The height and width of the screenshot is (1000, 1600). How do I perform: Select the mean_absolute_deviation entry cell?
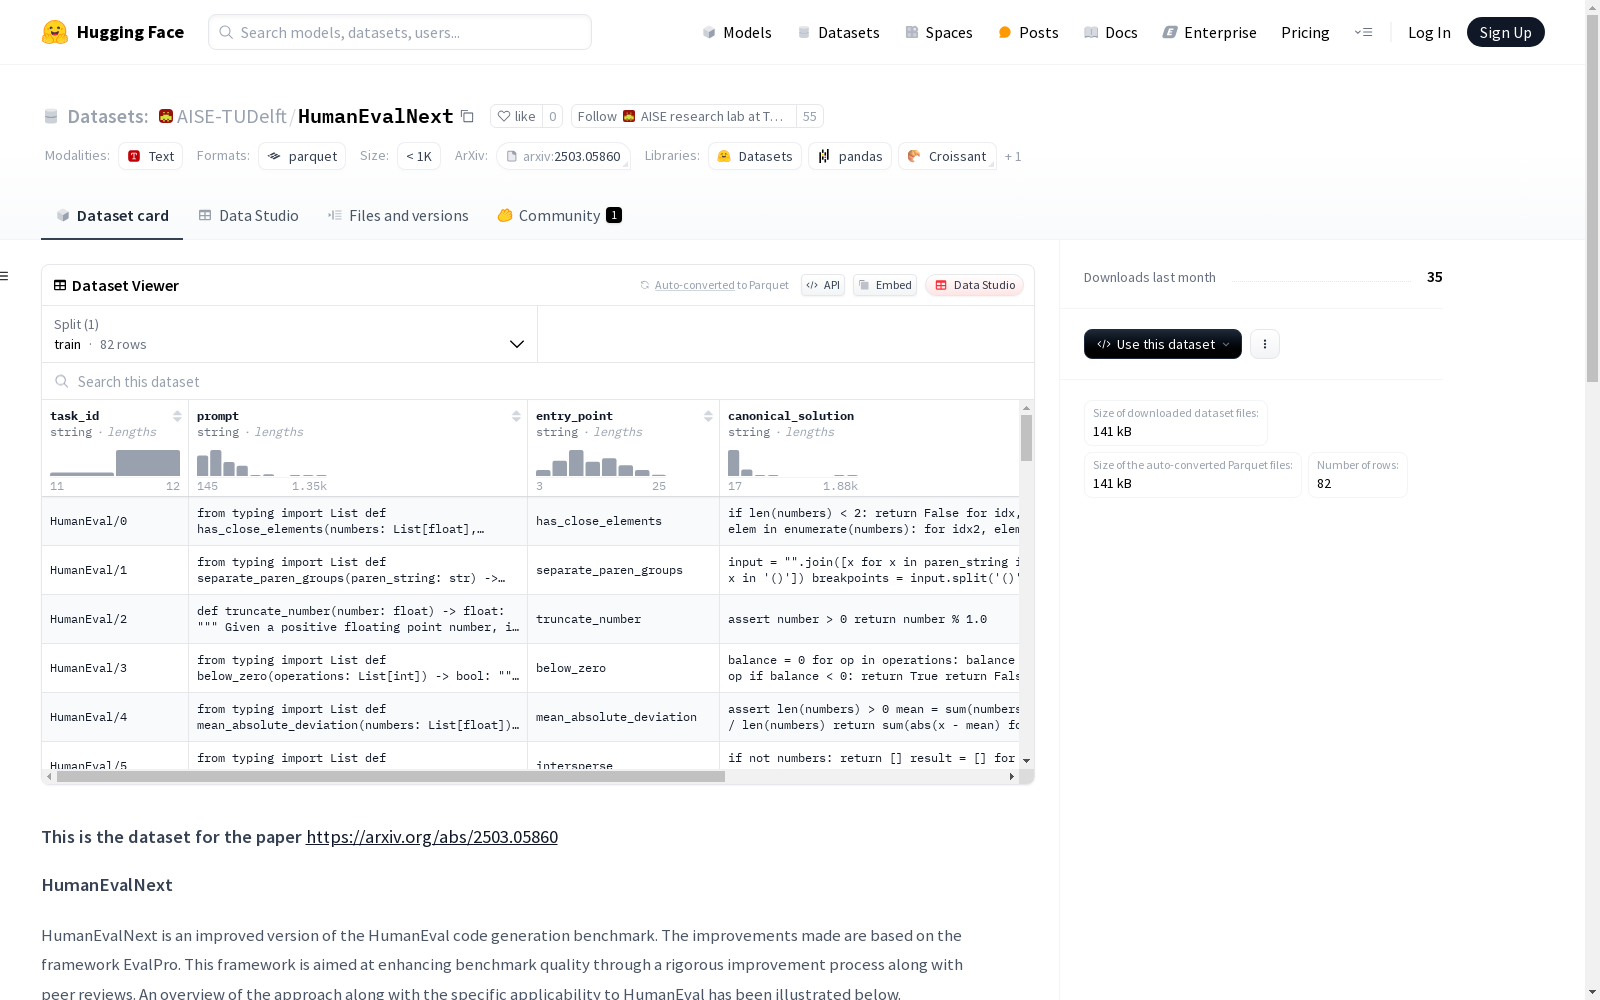[x=623, y=717]
